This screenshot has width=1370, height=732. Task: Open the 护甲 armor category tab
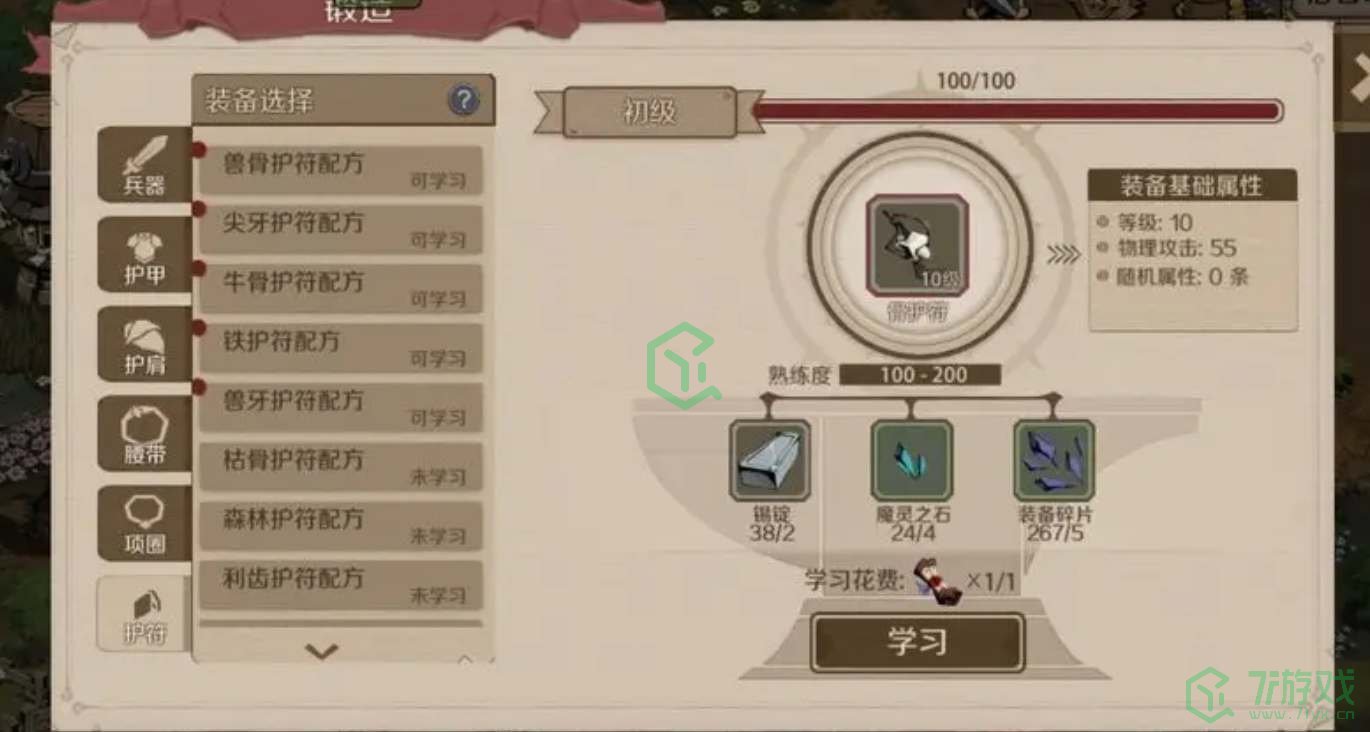(x=144, y=254)
